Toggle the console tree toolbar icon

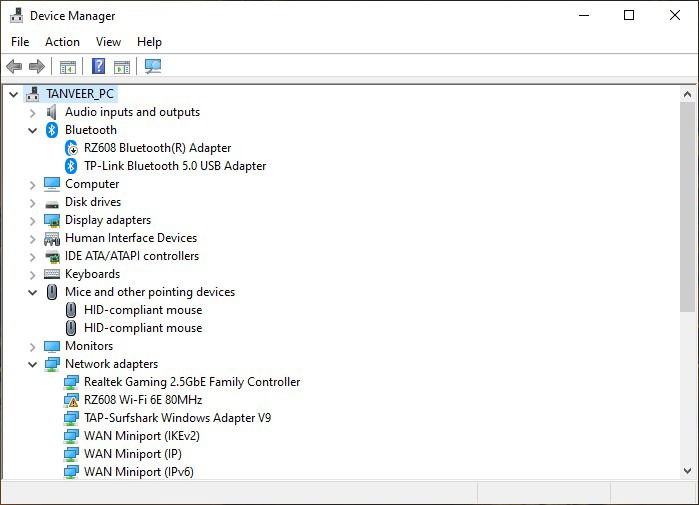[68, 67]
